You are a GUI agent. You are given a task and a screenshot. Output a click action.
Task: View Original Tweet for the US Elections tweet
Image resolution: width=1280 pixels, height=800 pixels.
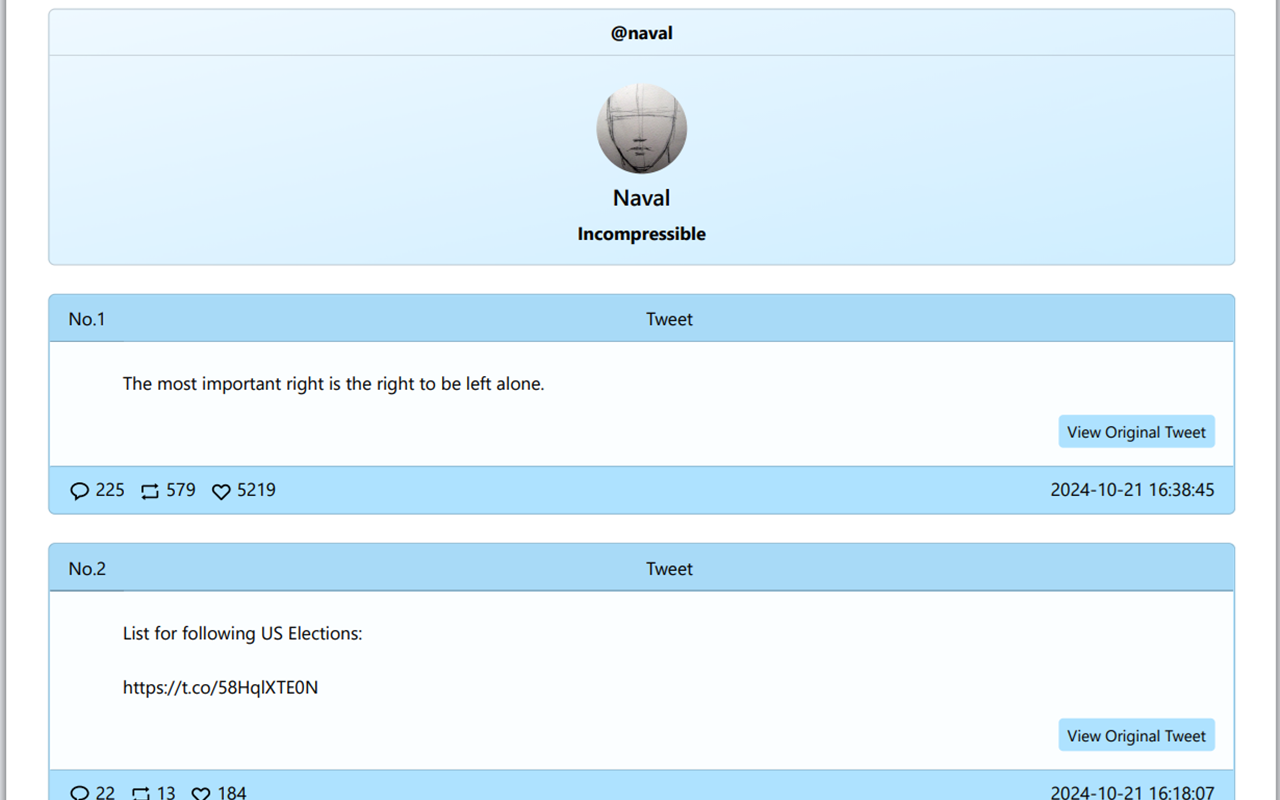click(x=1137, y=736)
